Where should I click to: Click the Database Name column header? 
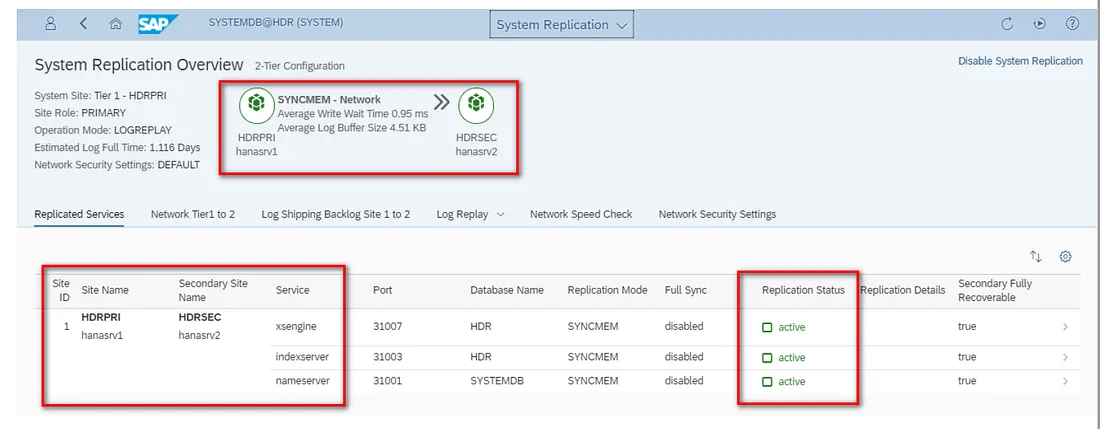[507, 290]
